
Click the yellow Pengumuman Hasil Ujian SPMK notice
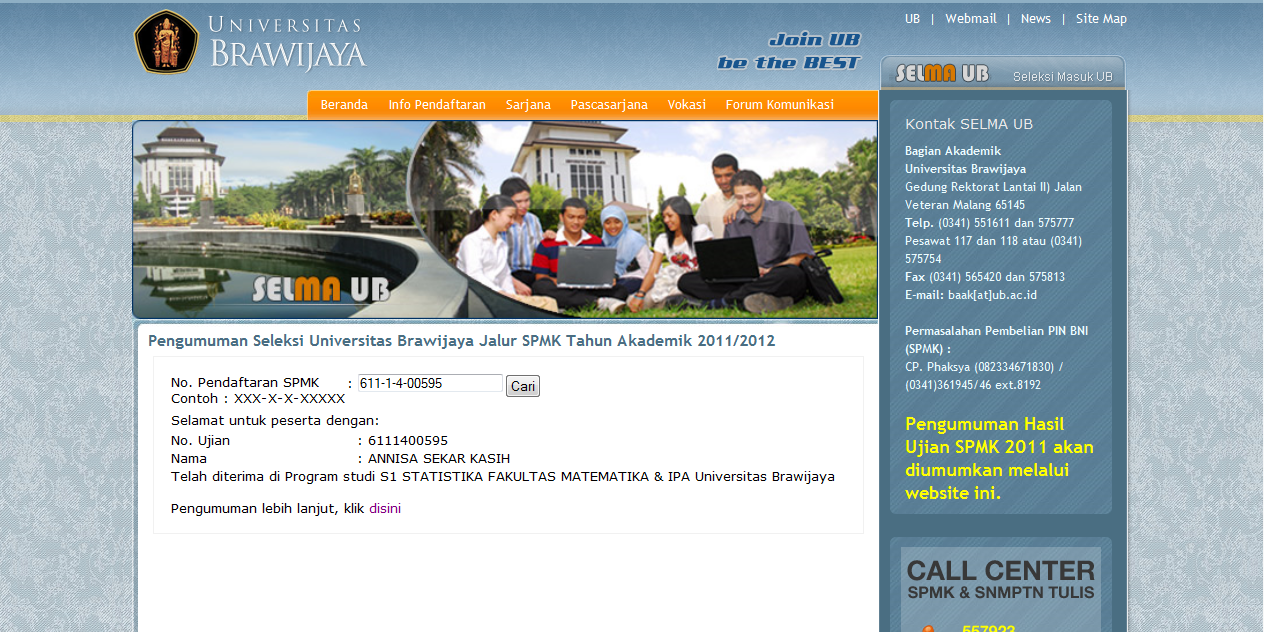point(1000,458)
